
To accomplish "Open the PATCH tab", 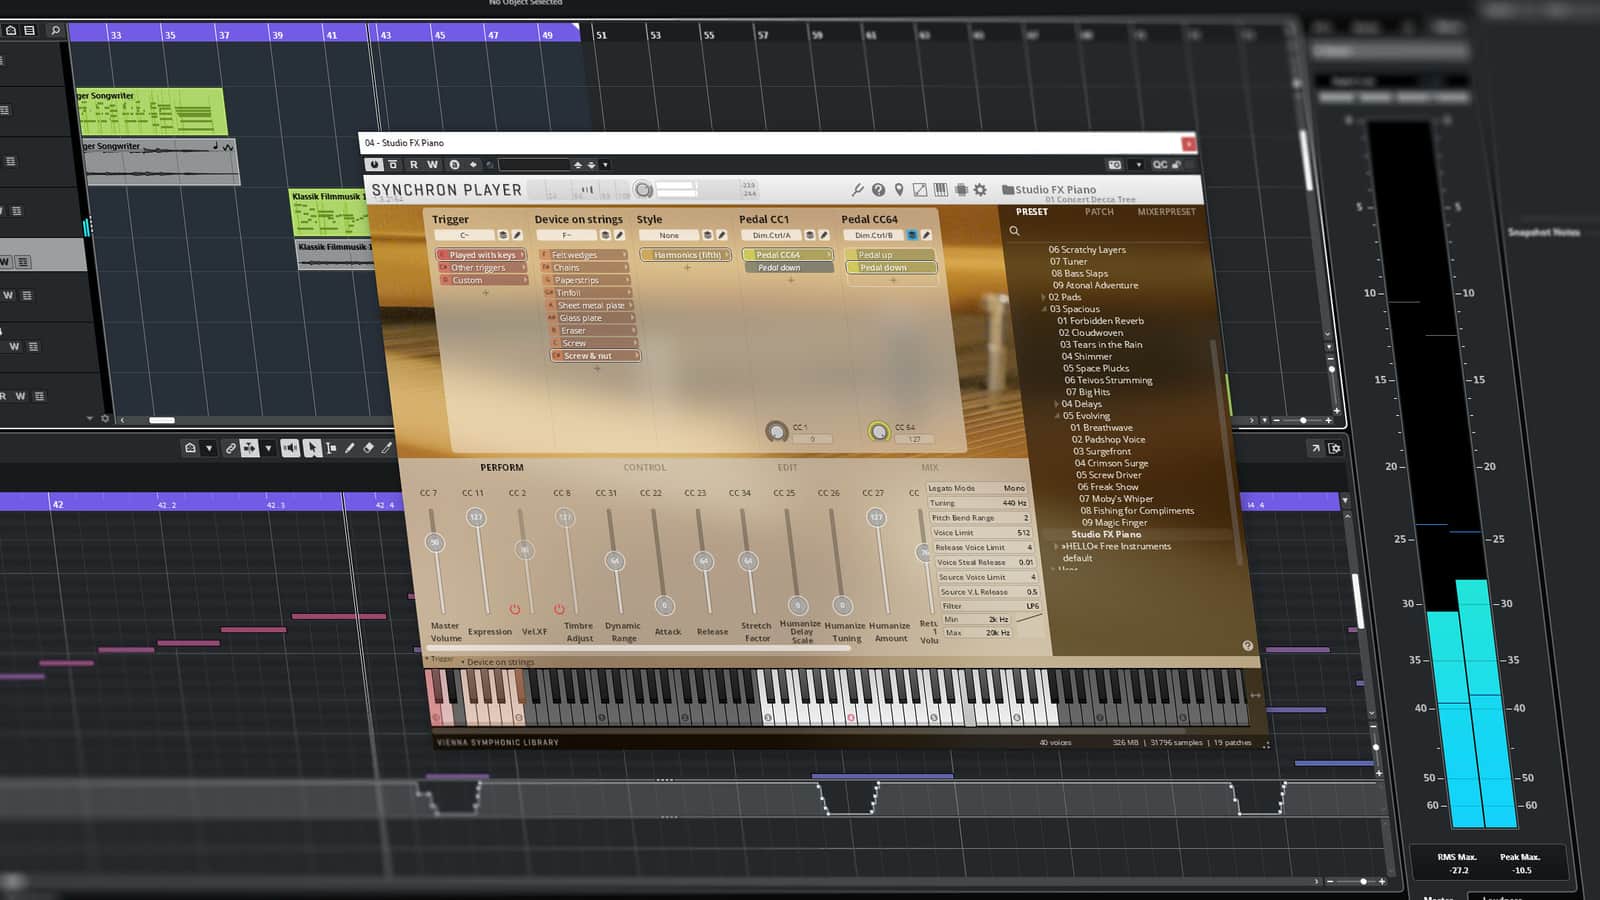I will pyautogui.click(x=1098, y=212).
